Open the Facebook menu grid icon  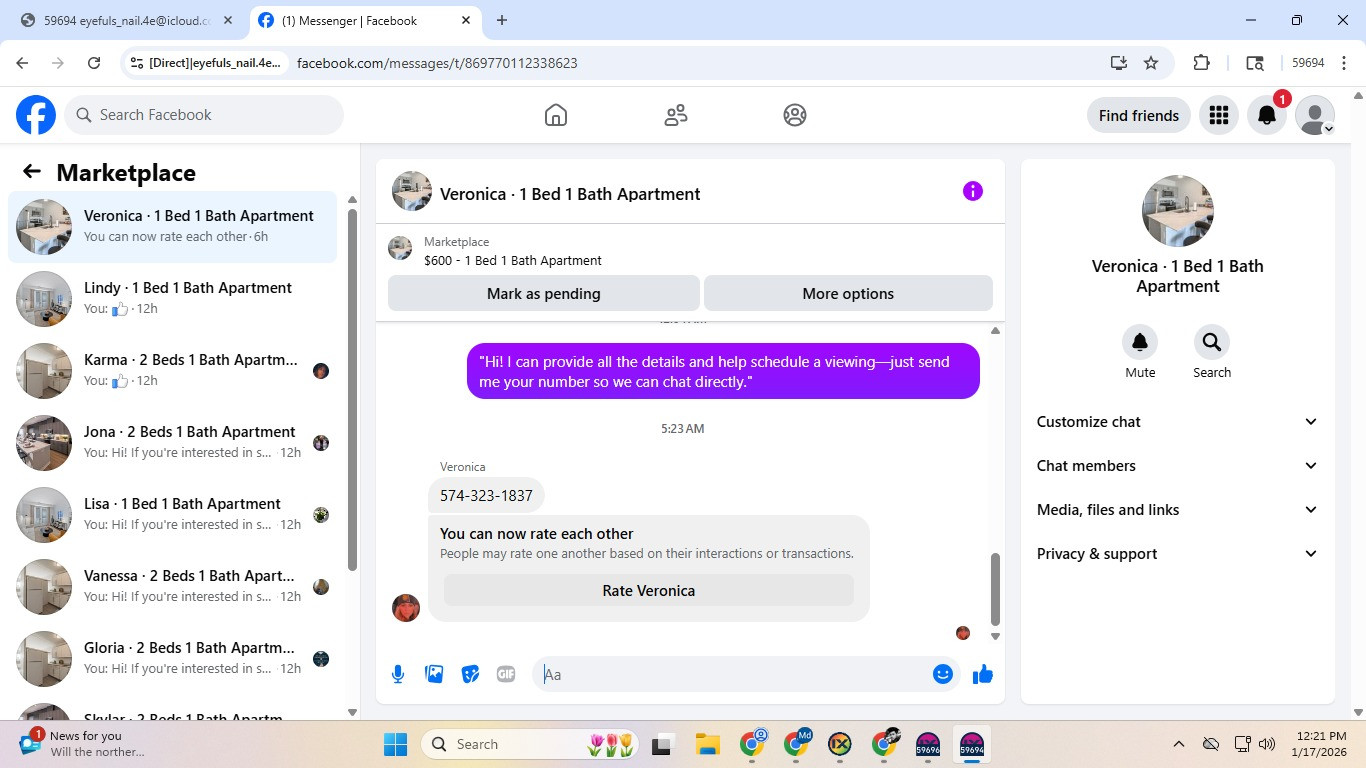pyautogui.click(x=1218, y=115)
